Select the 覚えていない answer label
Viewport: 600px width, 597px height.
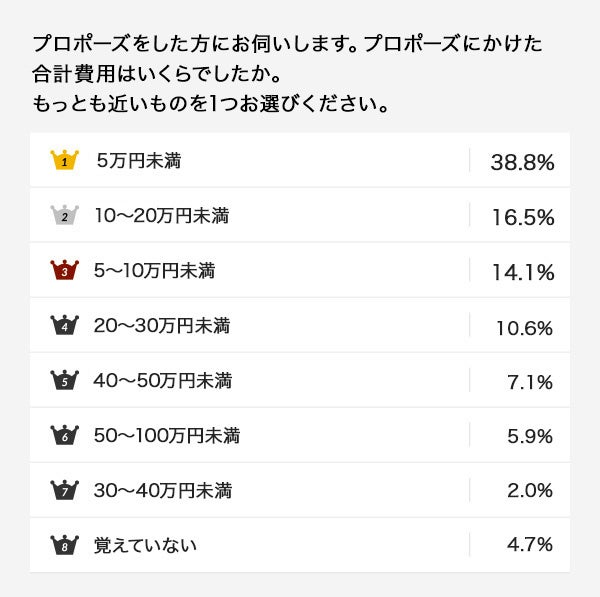(146, 545)
